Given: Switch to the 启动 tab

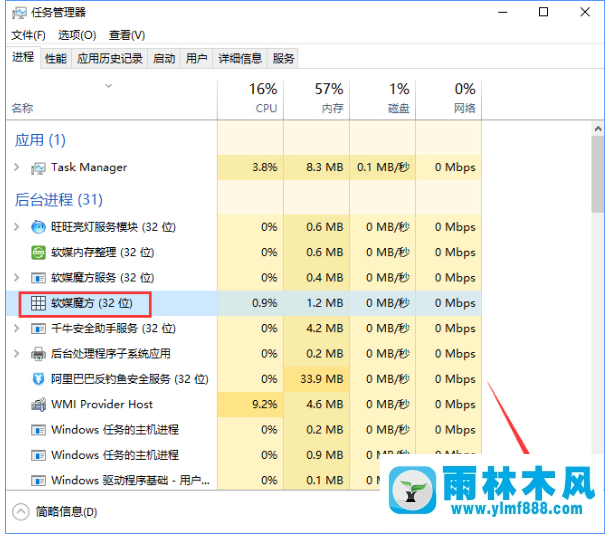Looking at the screenshot, I should point(164,59).
